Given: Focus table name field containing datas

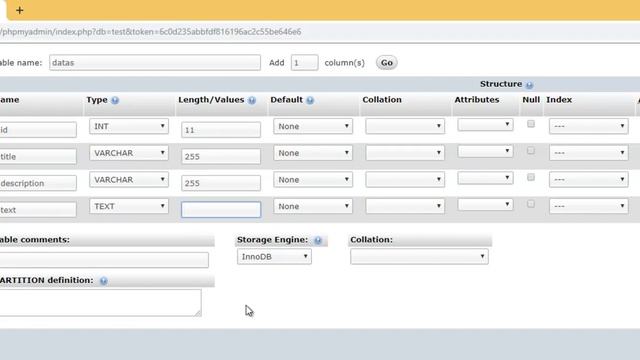Looking at the screenshot, I should tap(155, 63).
